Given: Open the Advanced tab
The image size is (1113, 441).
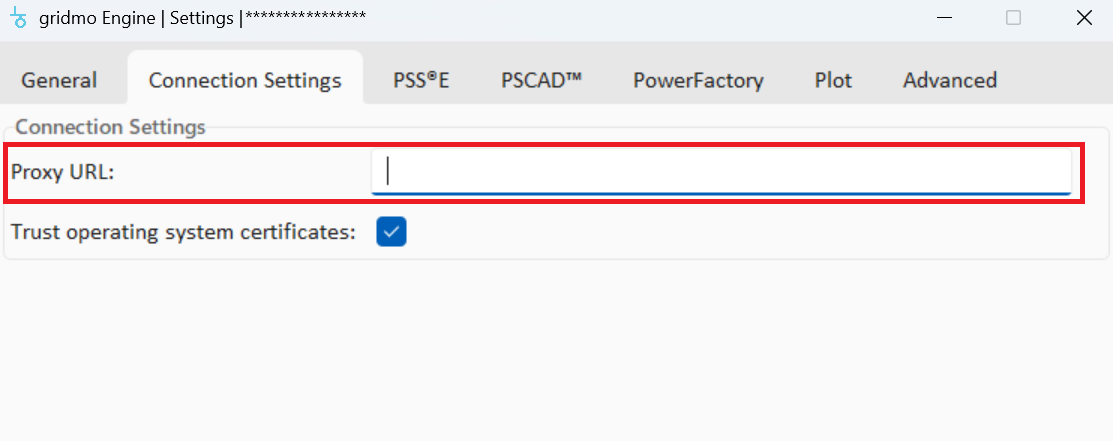Looking at the screenshot, I should 949,81.
